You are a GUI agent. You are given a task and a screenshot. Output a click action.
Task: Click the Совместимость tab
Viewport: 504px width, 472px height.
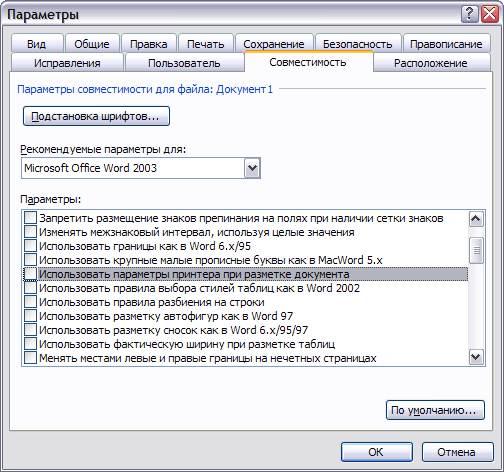[308, 62]
